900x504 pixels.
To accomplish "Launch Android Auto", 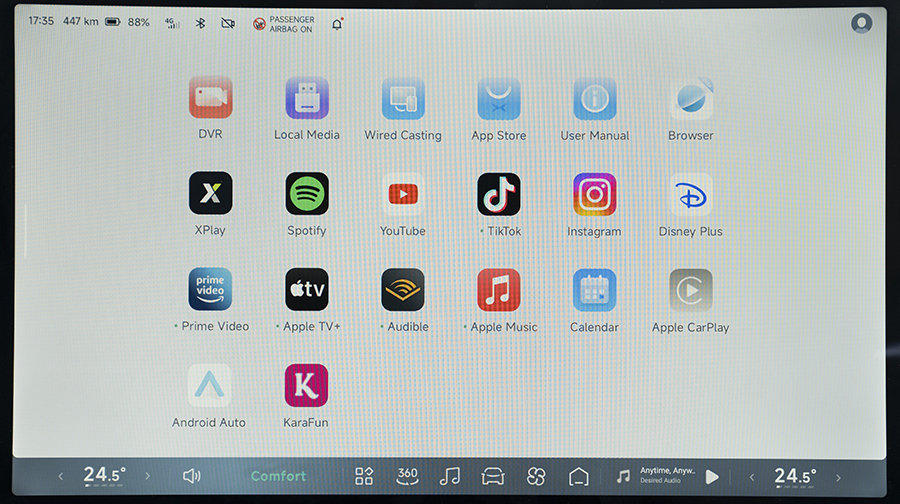I will (x=209, y=386).
